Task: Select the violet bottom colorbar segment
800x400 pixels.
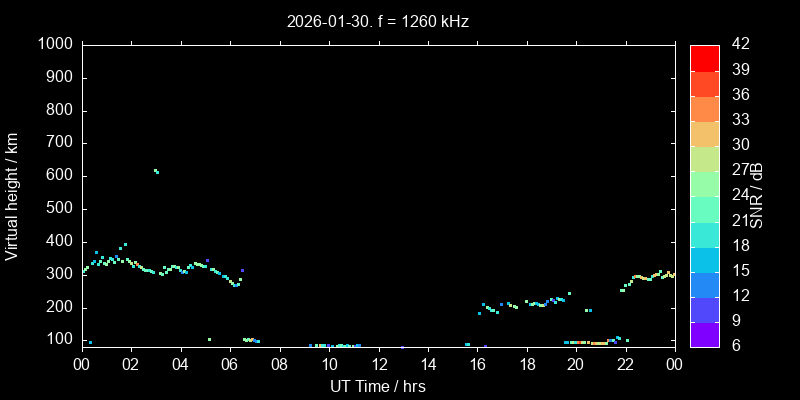Action: 705,334
